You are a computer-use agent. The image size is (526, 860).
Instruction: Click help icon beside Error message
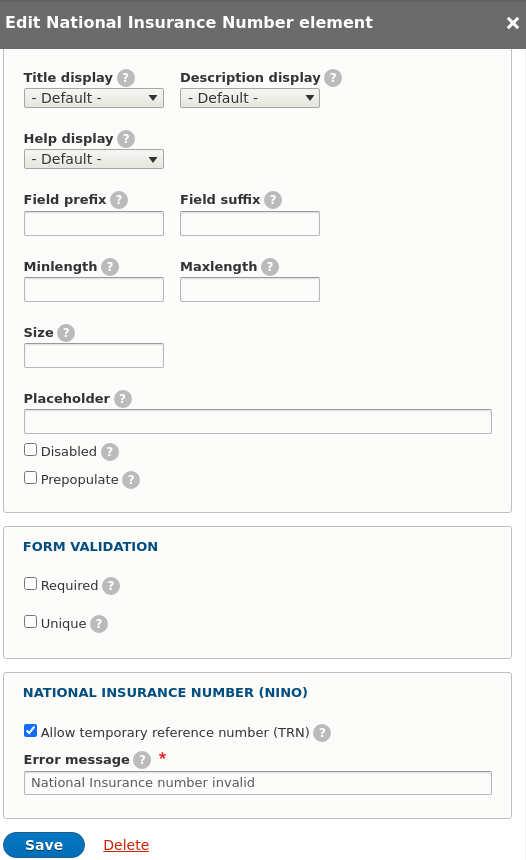tap(142, 760)
